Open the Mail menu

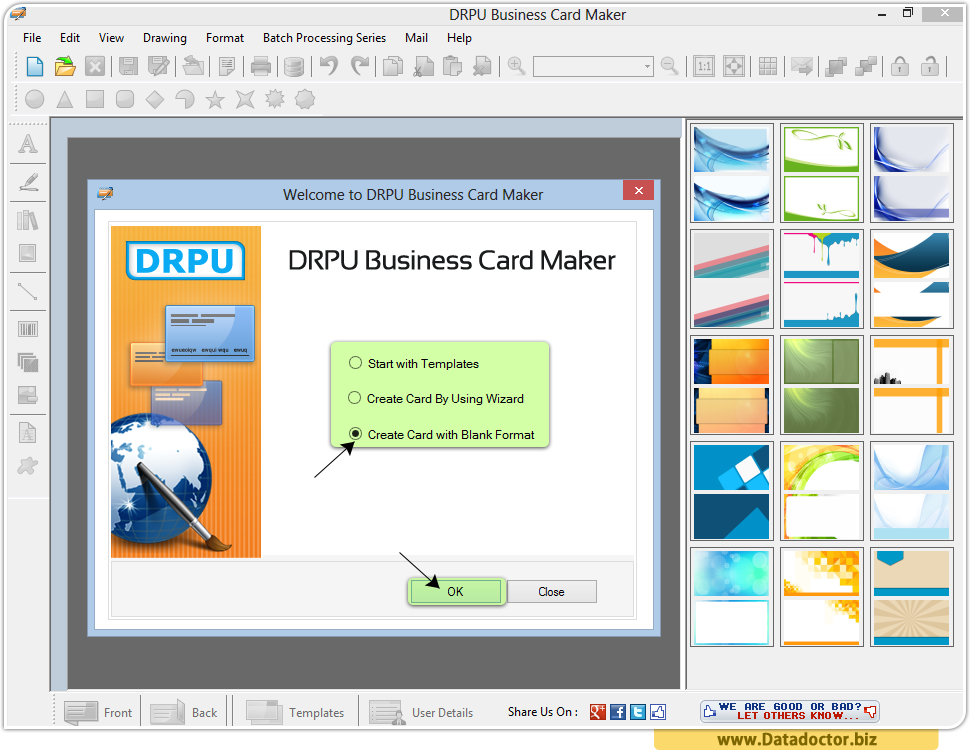coord(416,38)
